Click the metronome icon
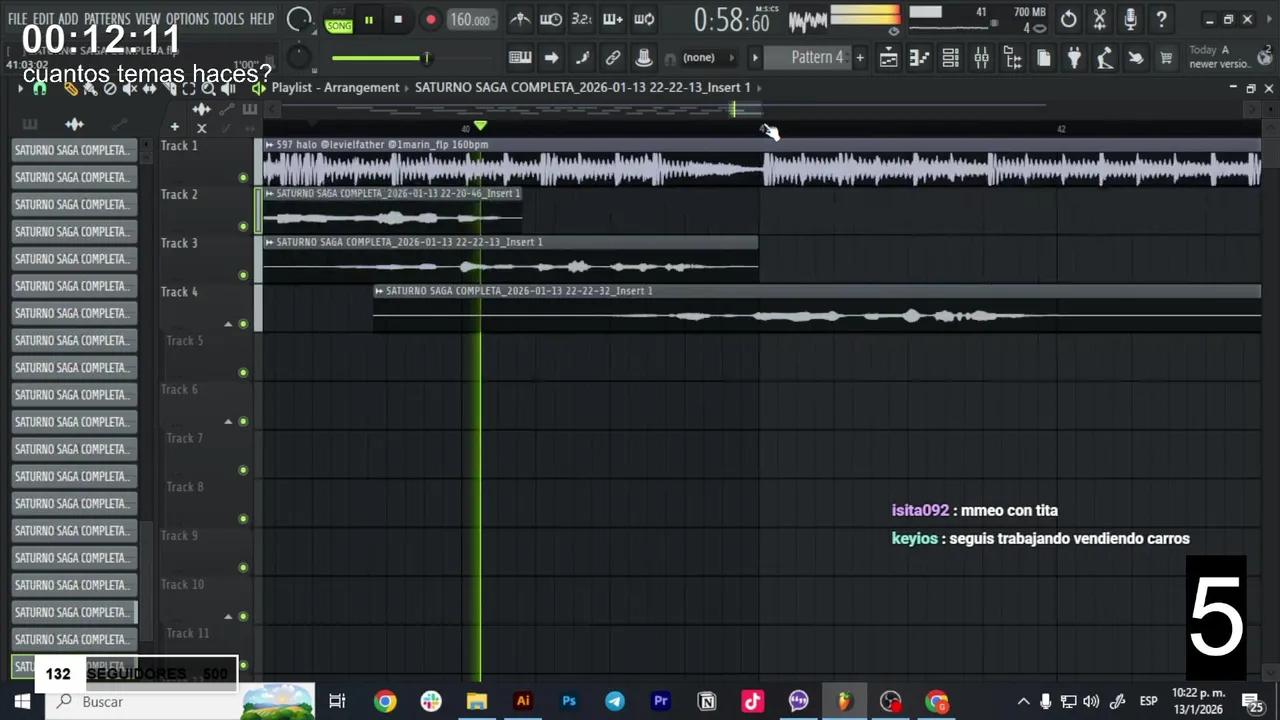 point(520,19)
